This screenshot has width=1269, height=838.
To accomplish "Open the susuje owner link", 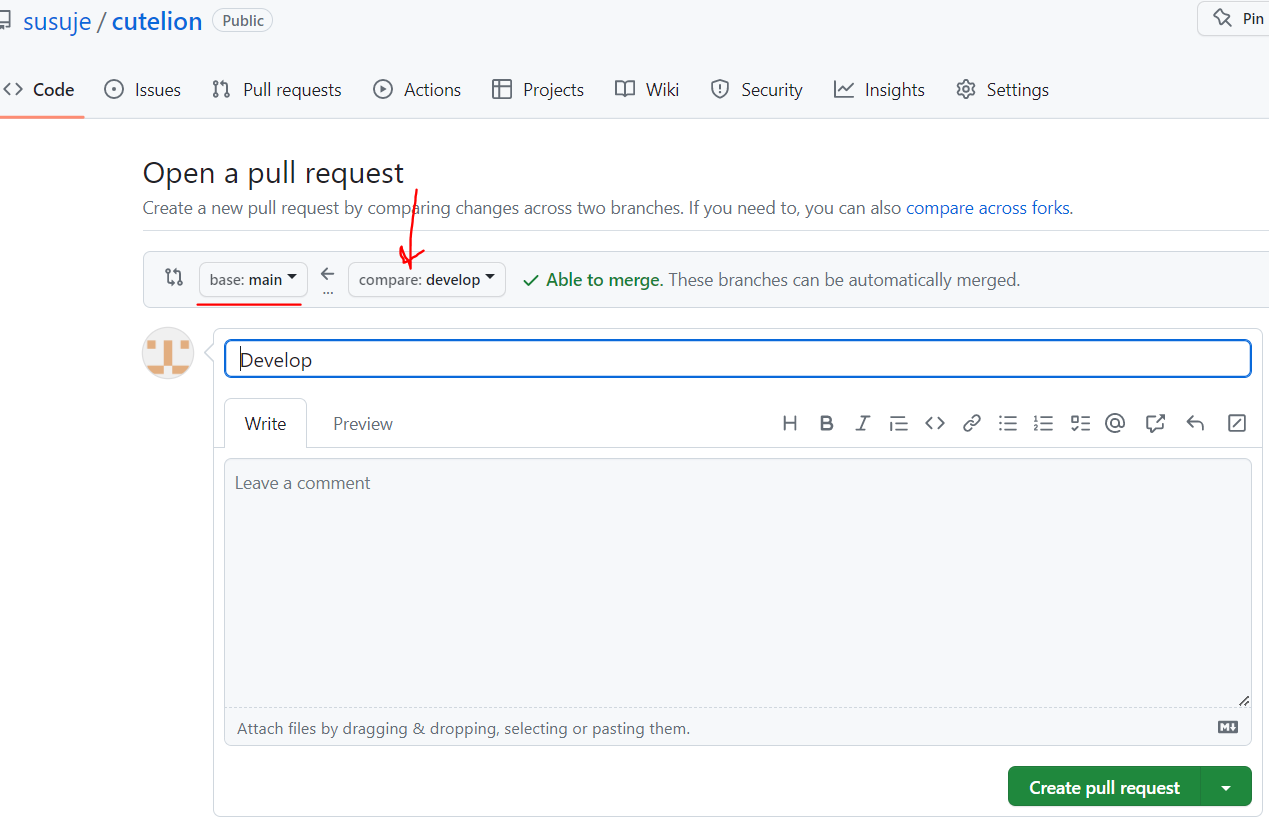I will (x=57, y=21).
